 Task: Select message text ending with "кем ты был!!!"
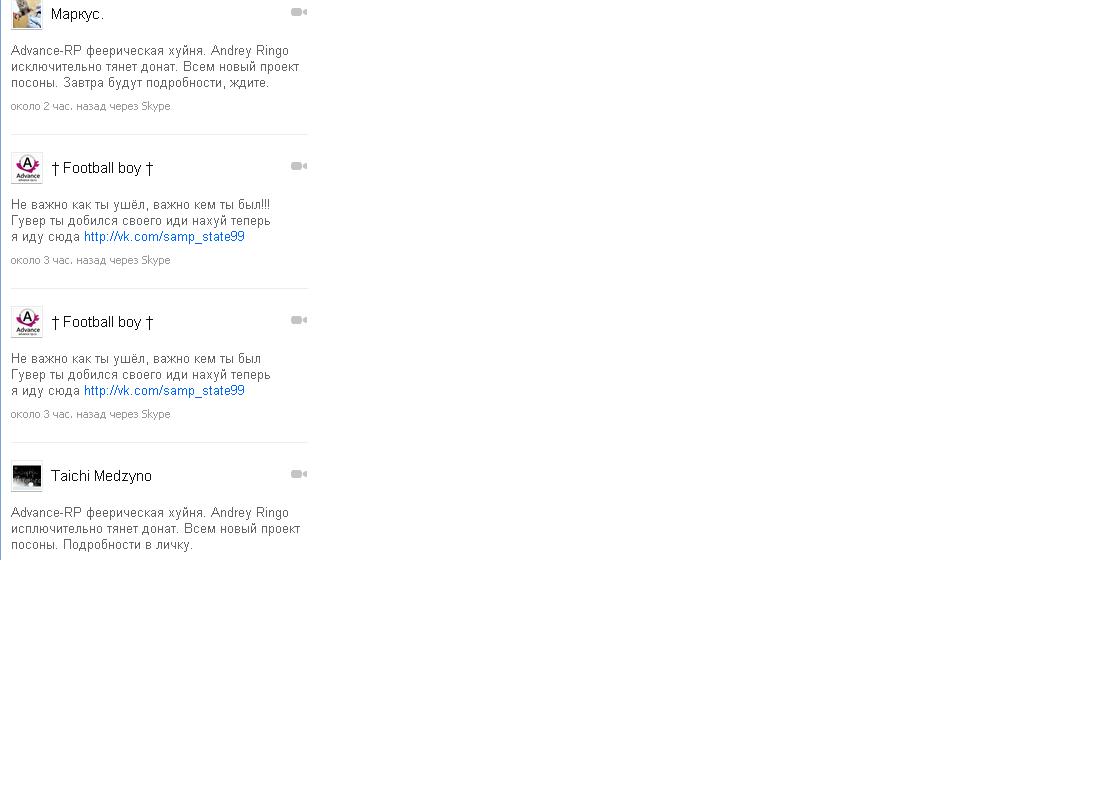click(x=141, y=220)
